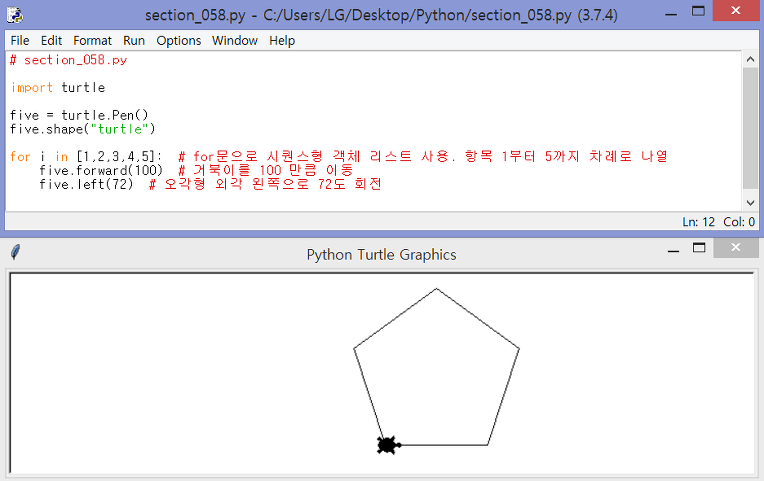764x481 pixels.
Task: Maximize the Python Turtle Graphics window
Action: [699, 248]
